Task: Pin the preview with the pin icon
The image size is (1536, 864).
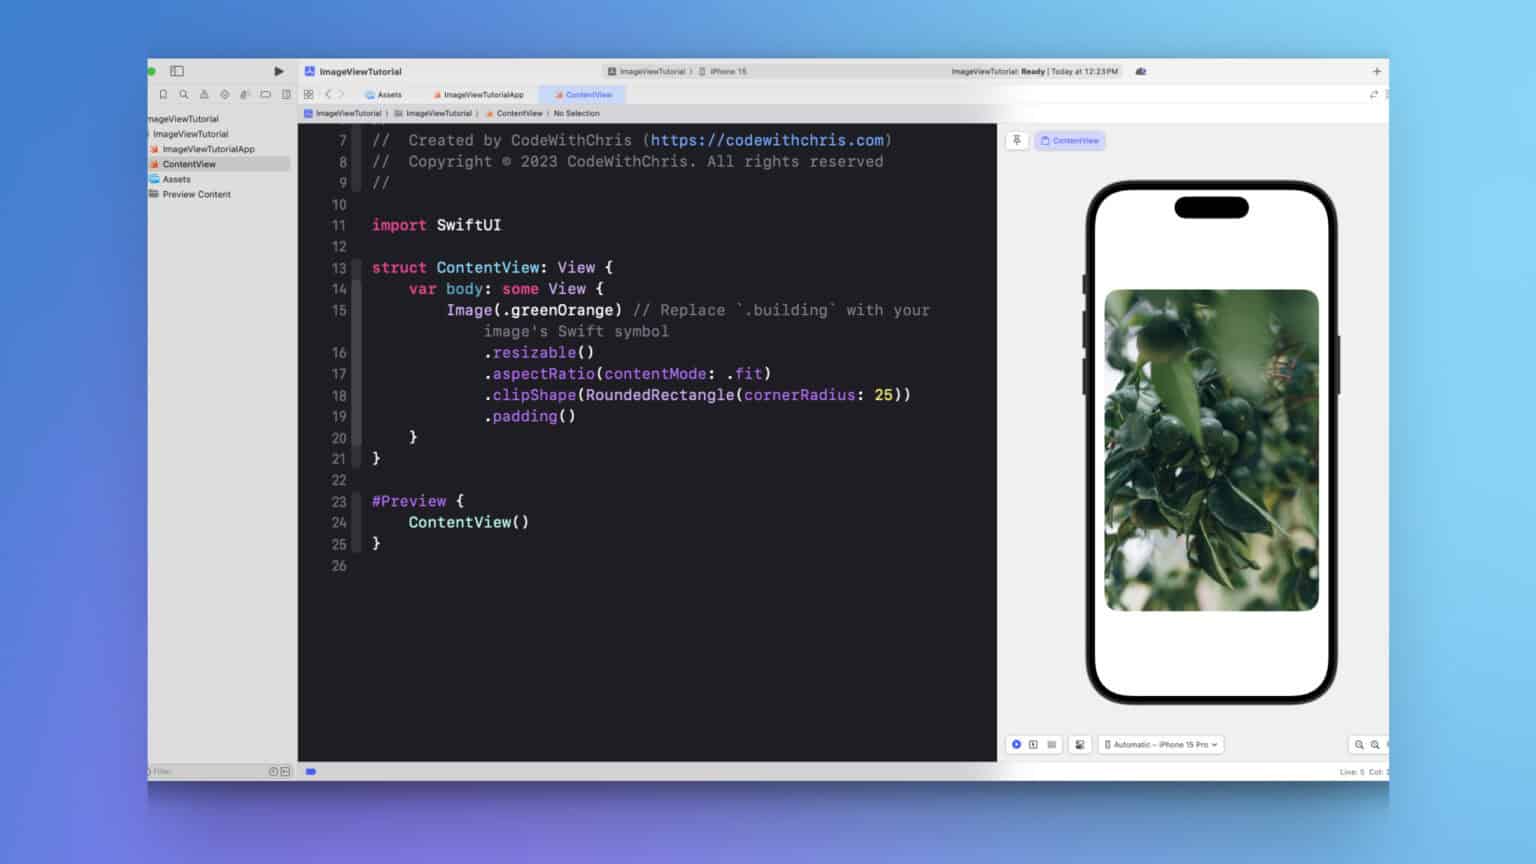Action: (x=1017, y=141)
